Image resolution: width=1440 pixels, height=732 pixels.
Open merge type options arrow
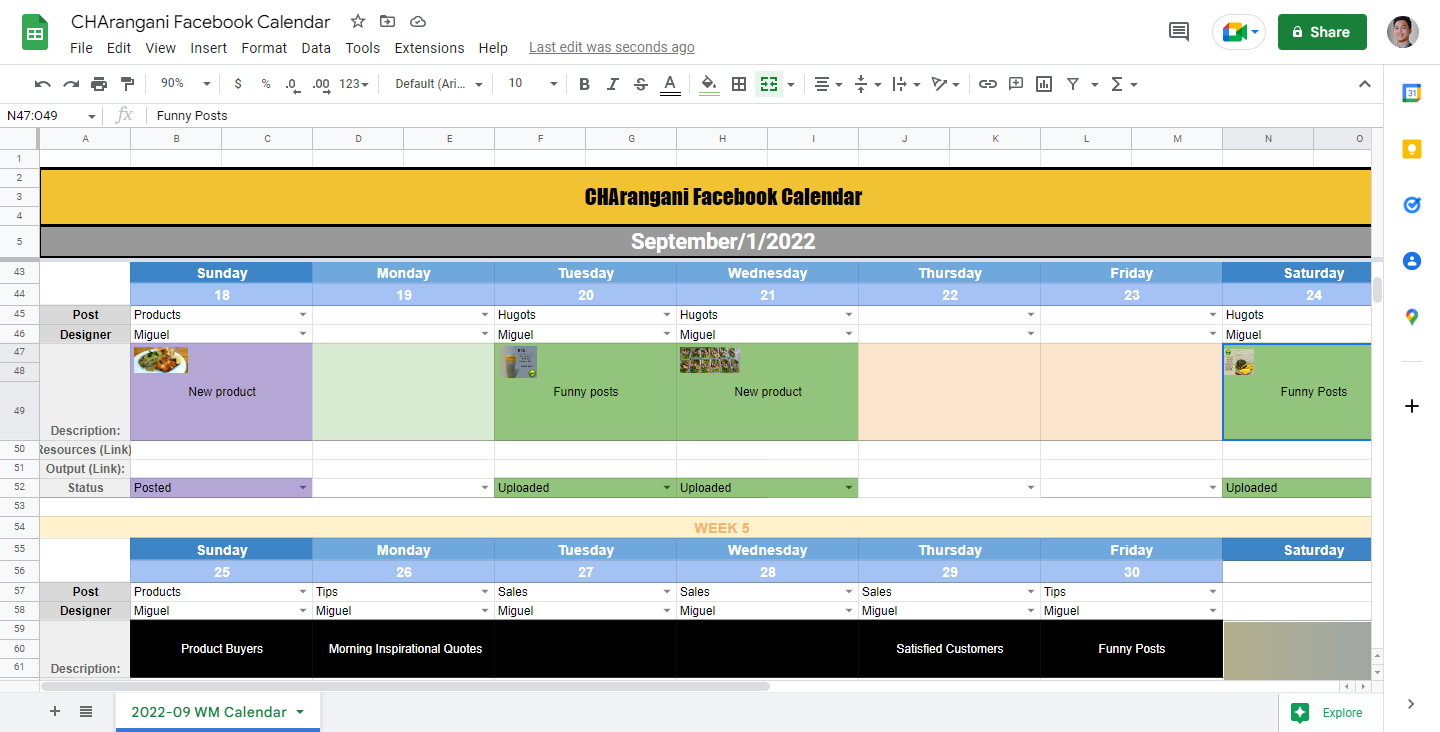(x=791, y=84)
